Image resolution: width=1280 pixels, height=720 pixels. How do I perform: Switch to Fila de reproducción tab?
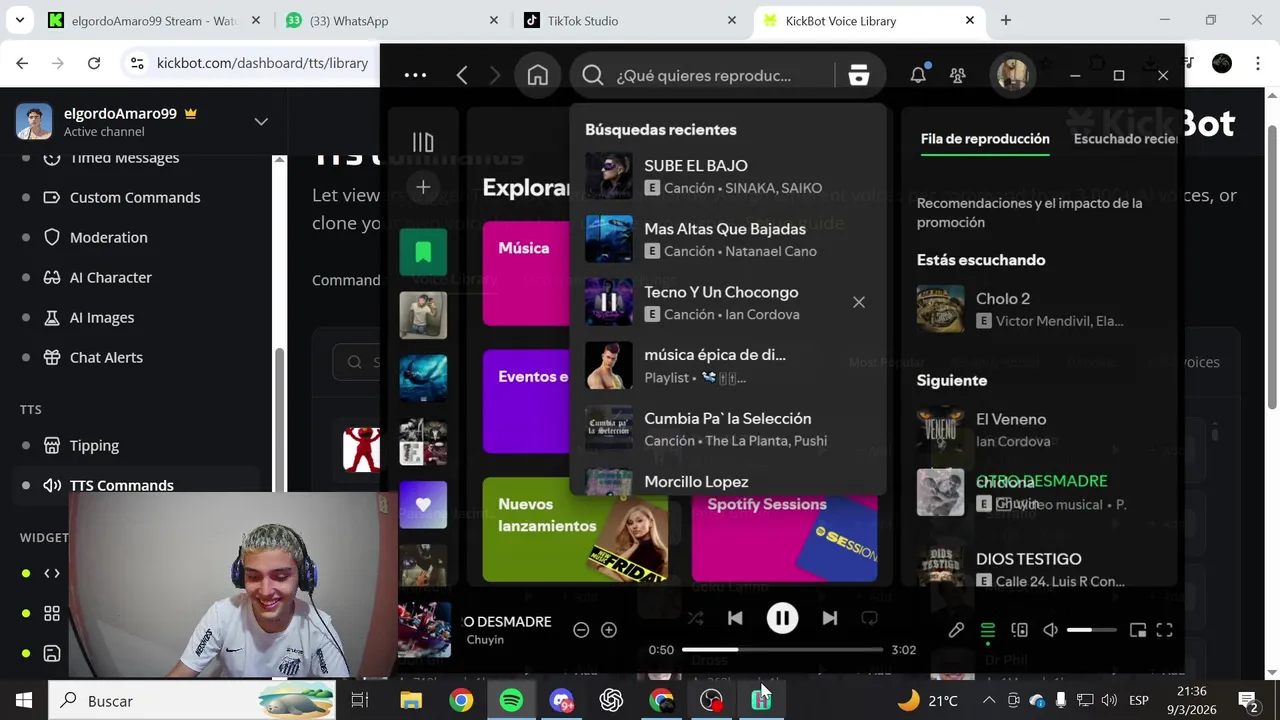click(985, 139)
